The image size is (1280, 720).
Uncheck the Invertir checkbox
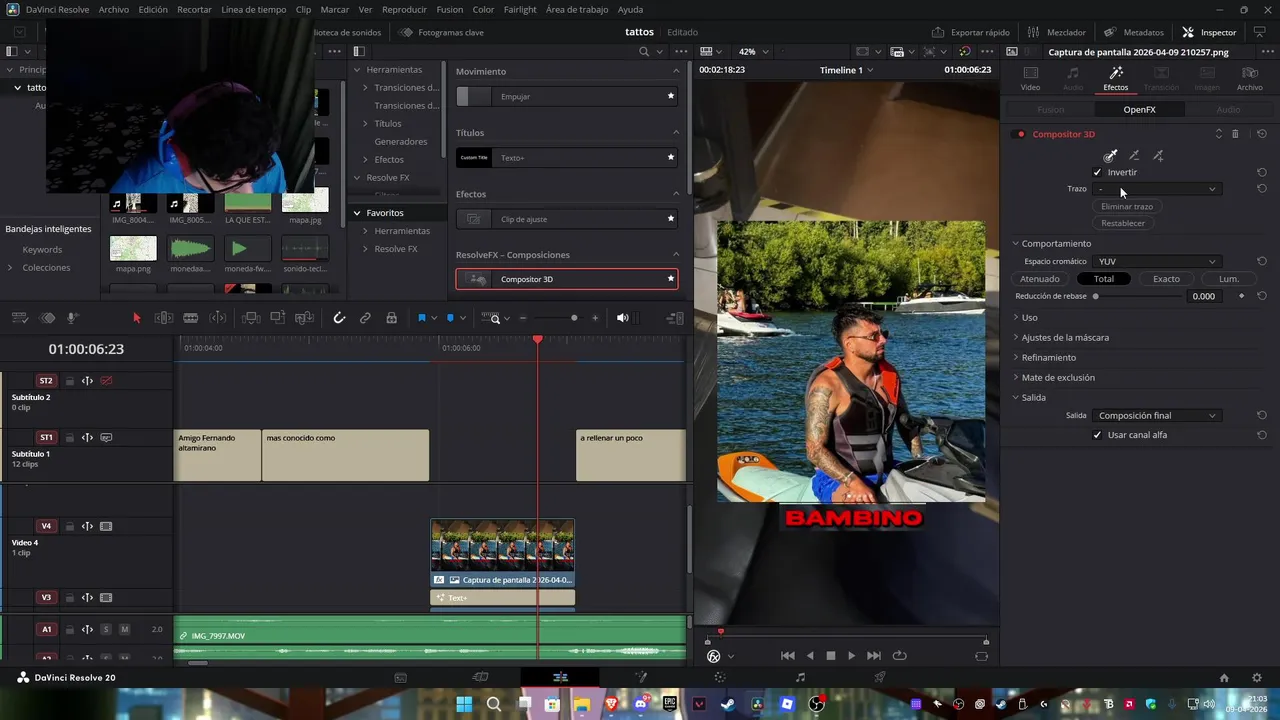(x=1097, y=172)
